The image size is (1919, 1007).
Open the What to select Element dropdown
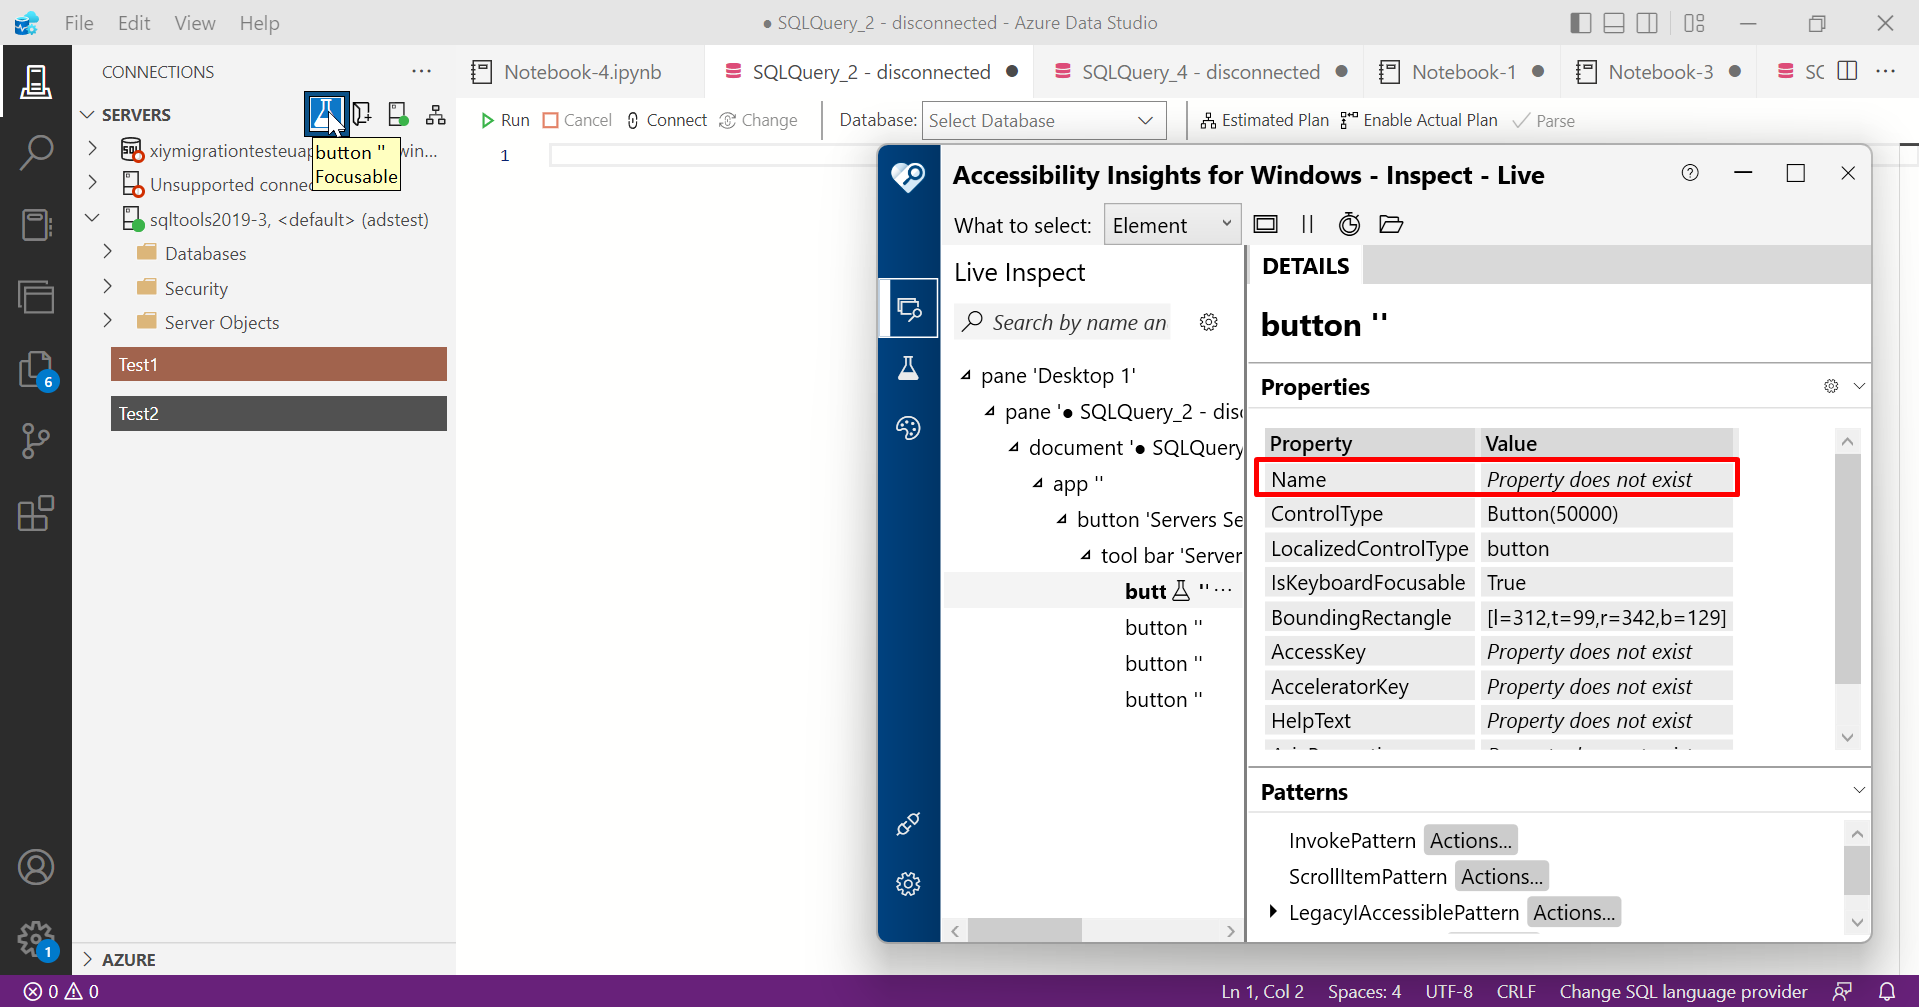[1171, 224]
